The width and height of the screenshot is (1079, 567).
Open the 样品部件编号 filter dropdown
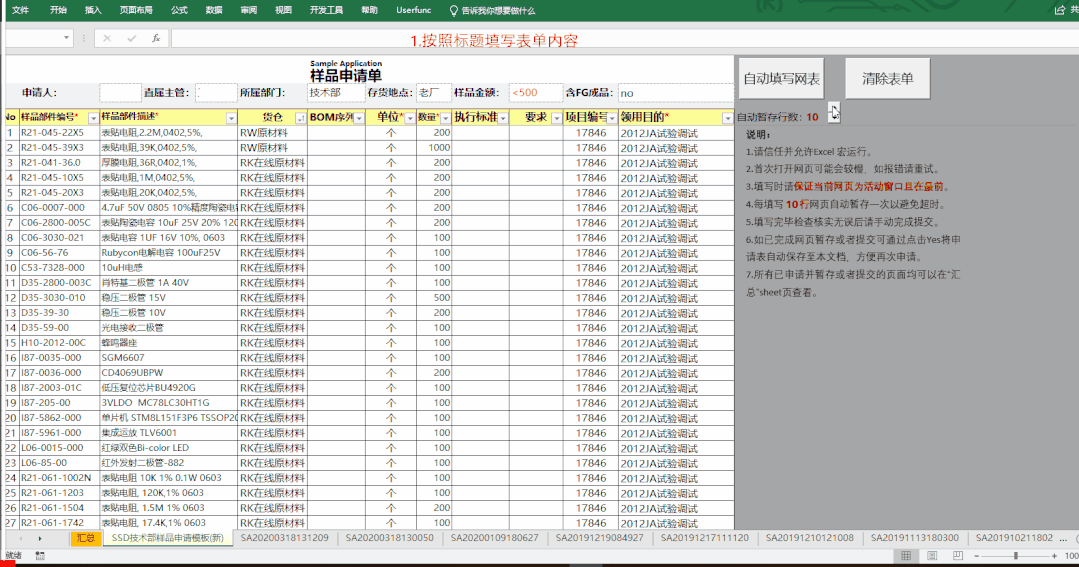pos(93,118)
